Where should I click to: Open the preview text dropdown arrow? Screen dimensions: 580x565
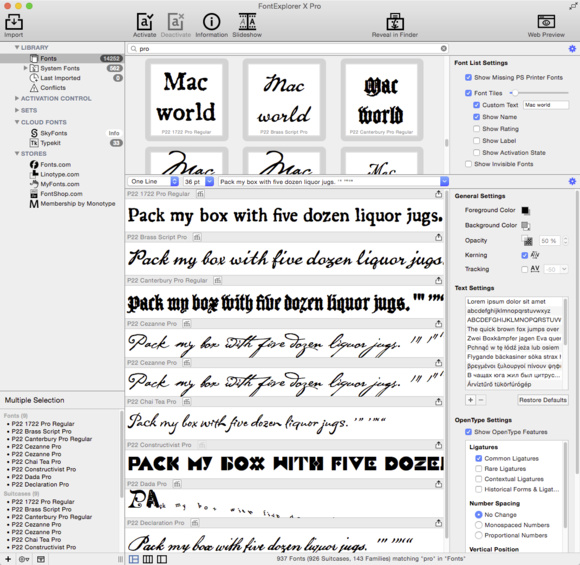(x=444, y=181)
